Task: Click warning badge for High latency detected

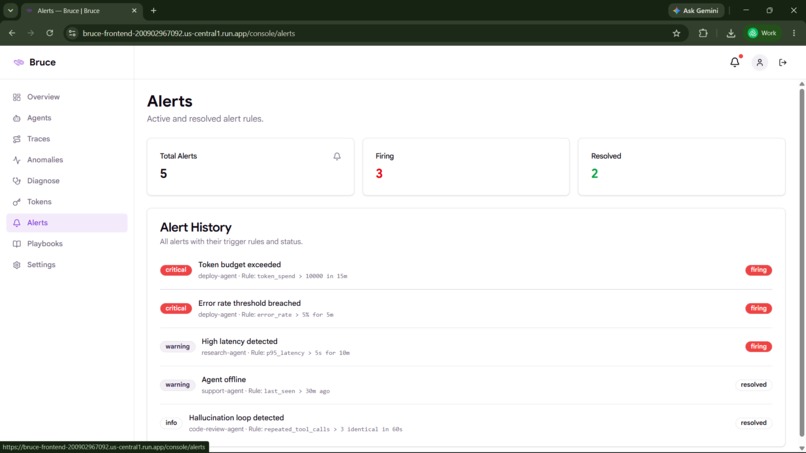Action: pyautogui.click(x=177, y=347)
